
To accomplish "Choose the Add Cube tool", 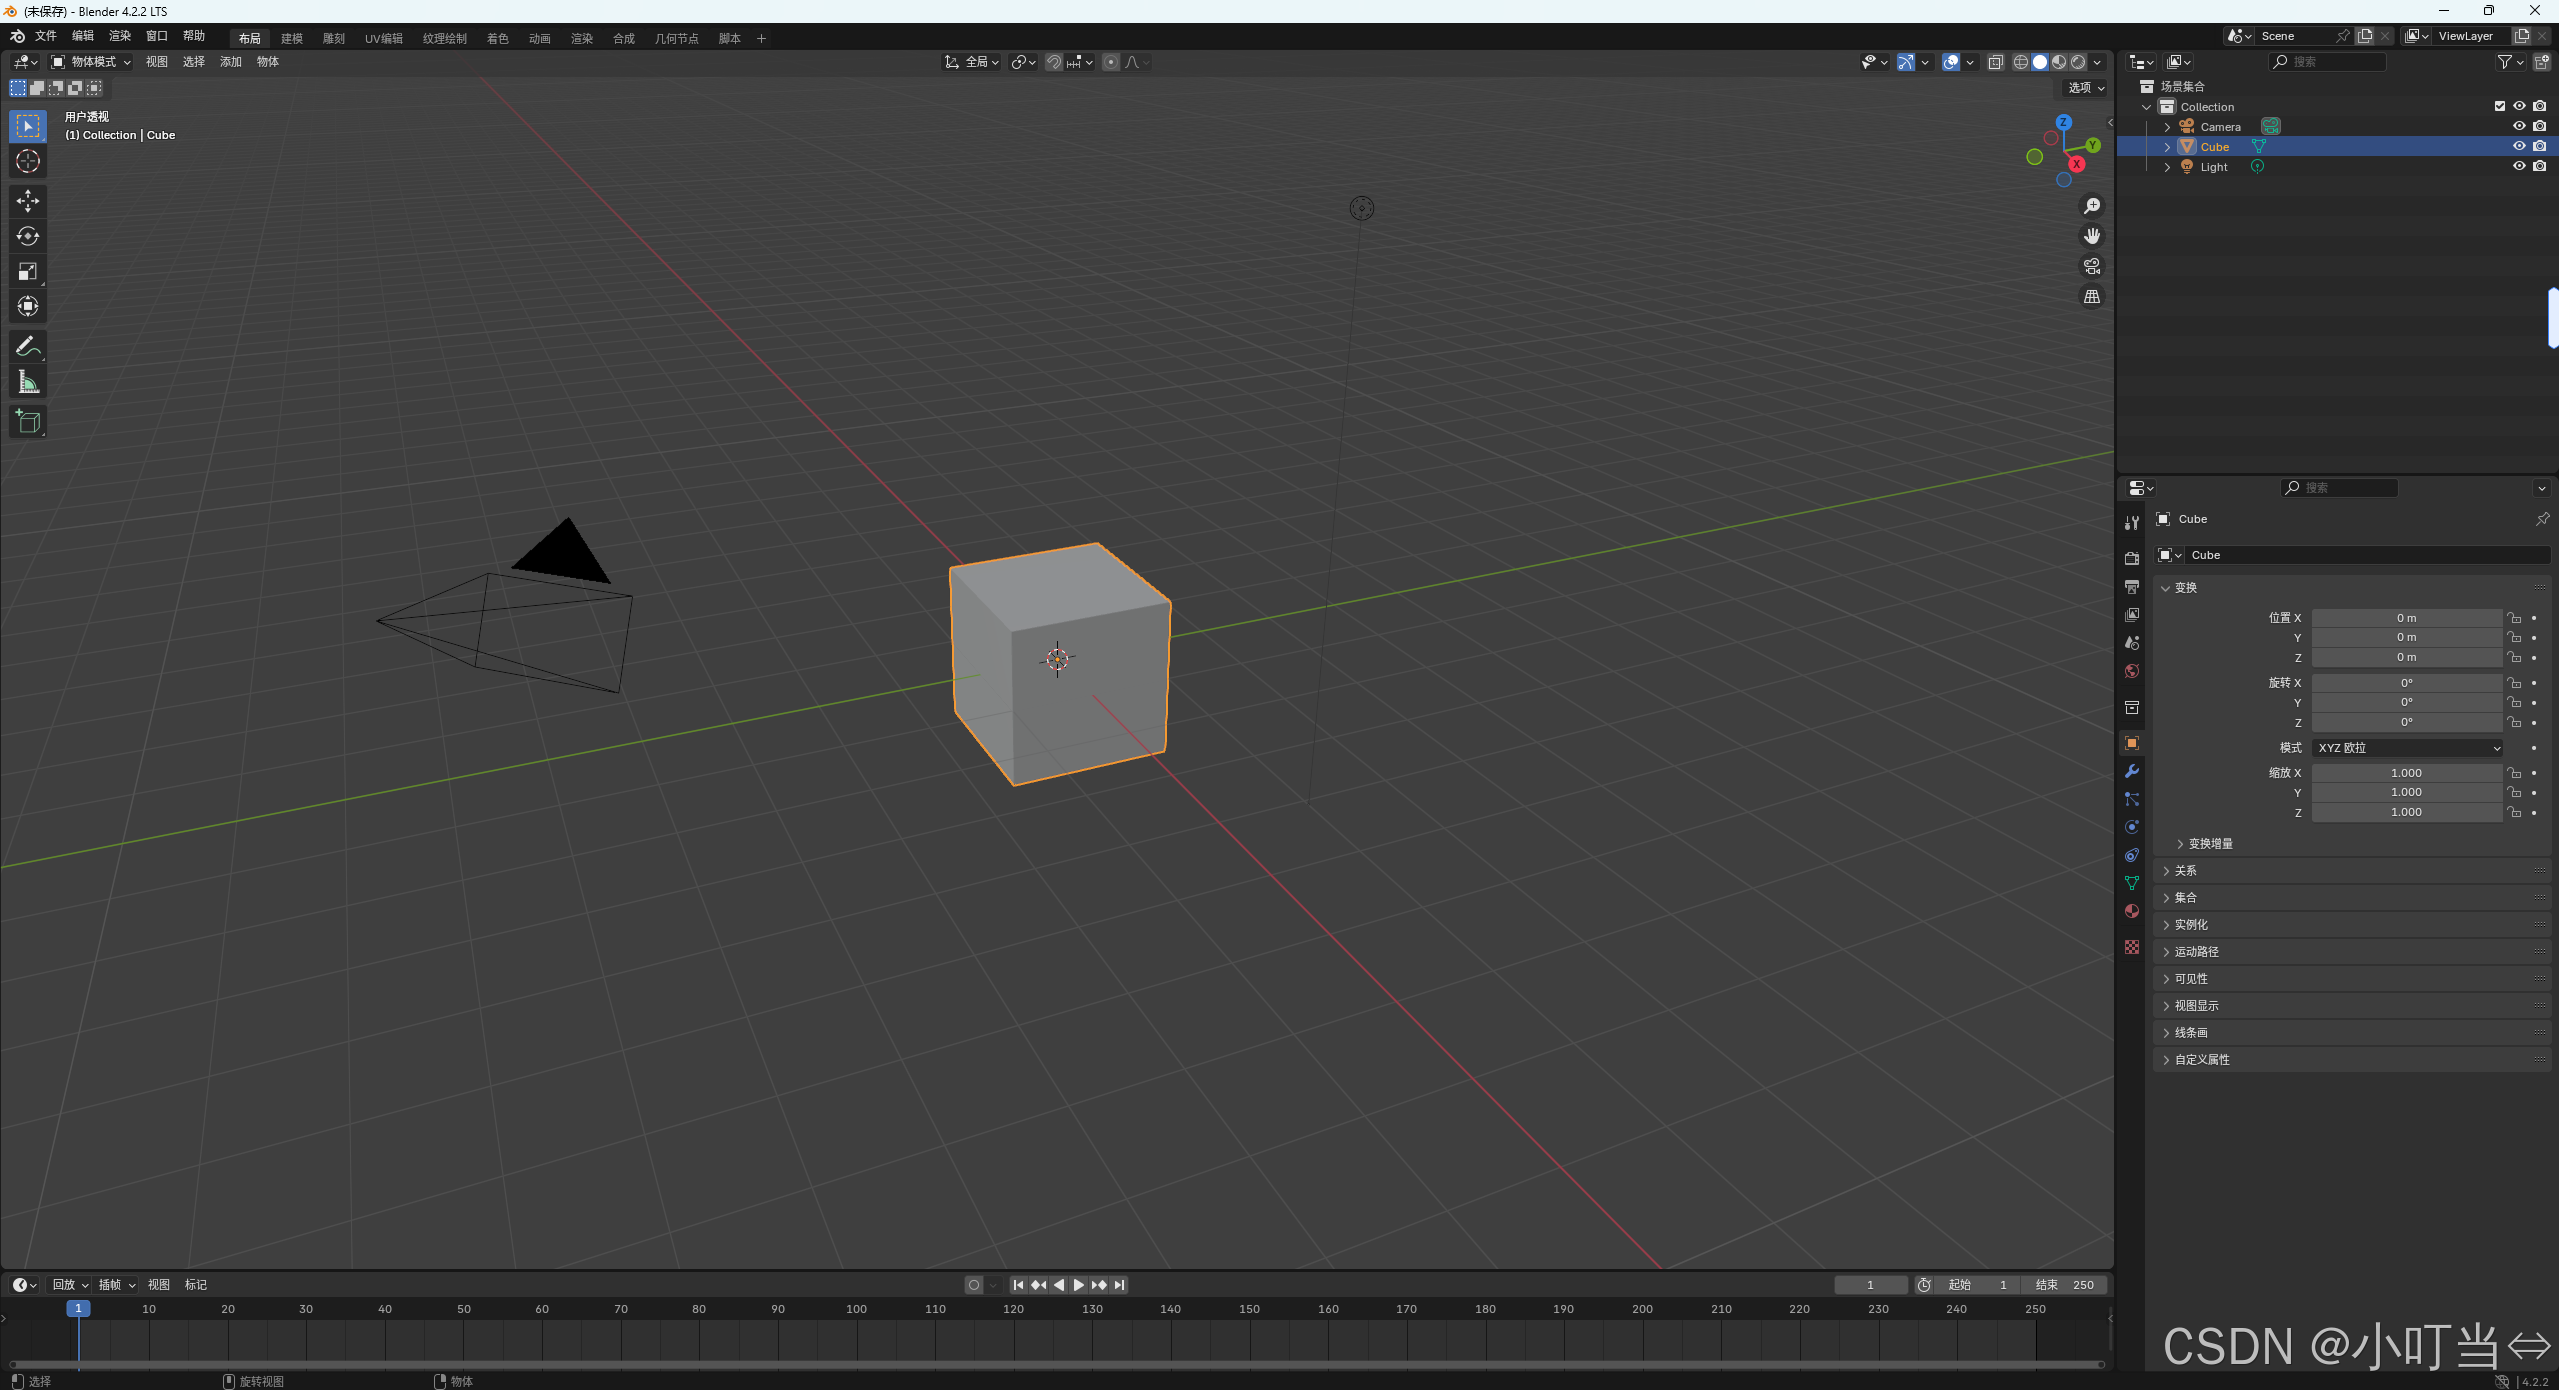I will point(28,422).
